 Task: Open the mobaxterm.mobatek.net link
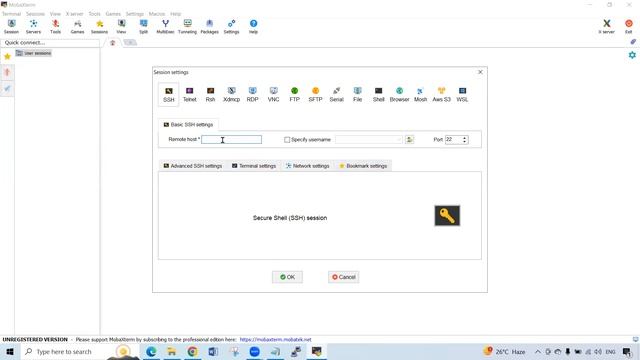click(x=276, y=340)
